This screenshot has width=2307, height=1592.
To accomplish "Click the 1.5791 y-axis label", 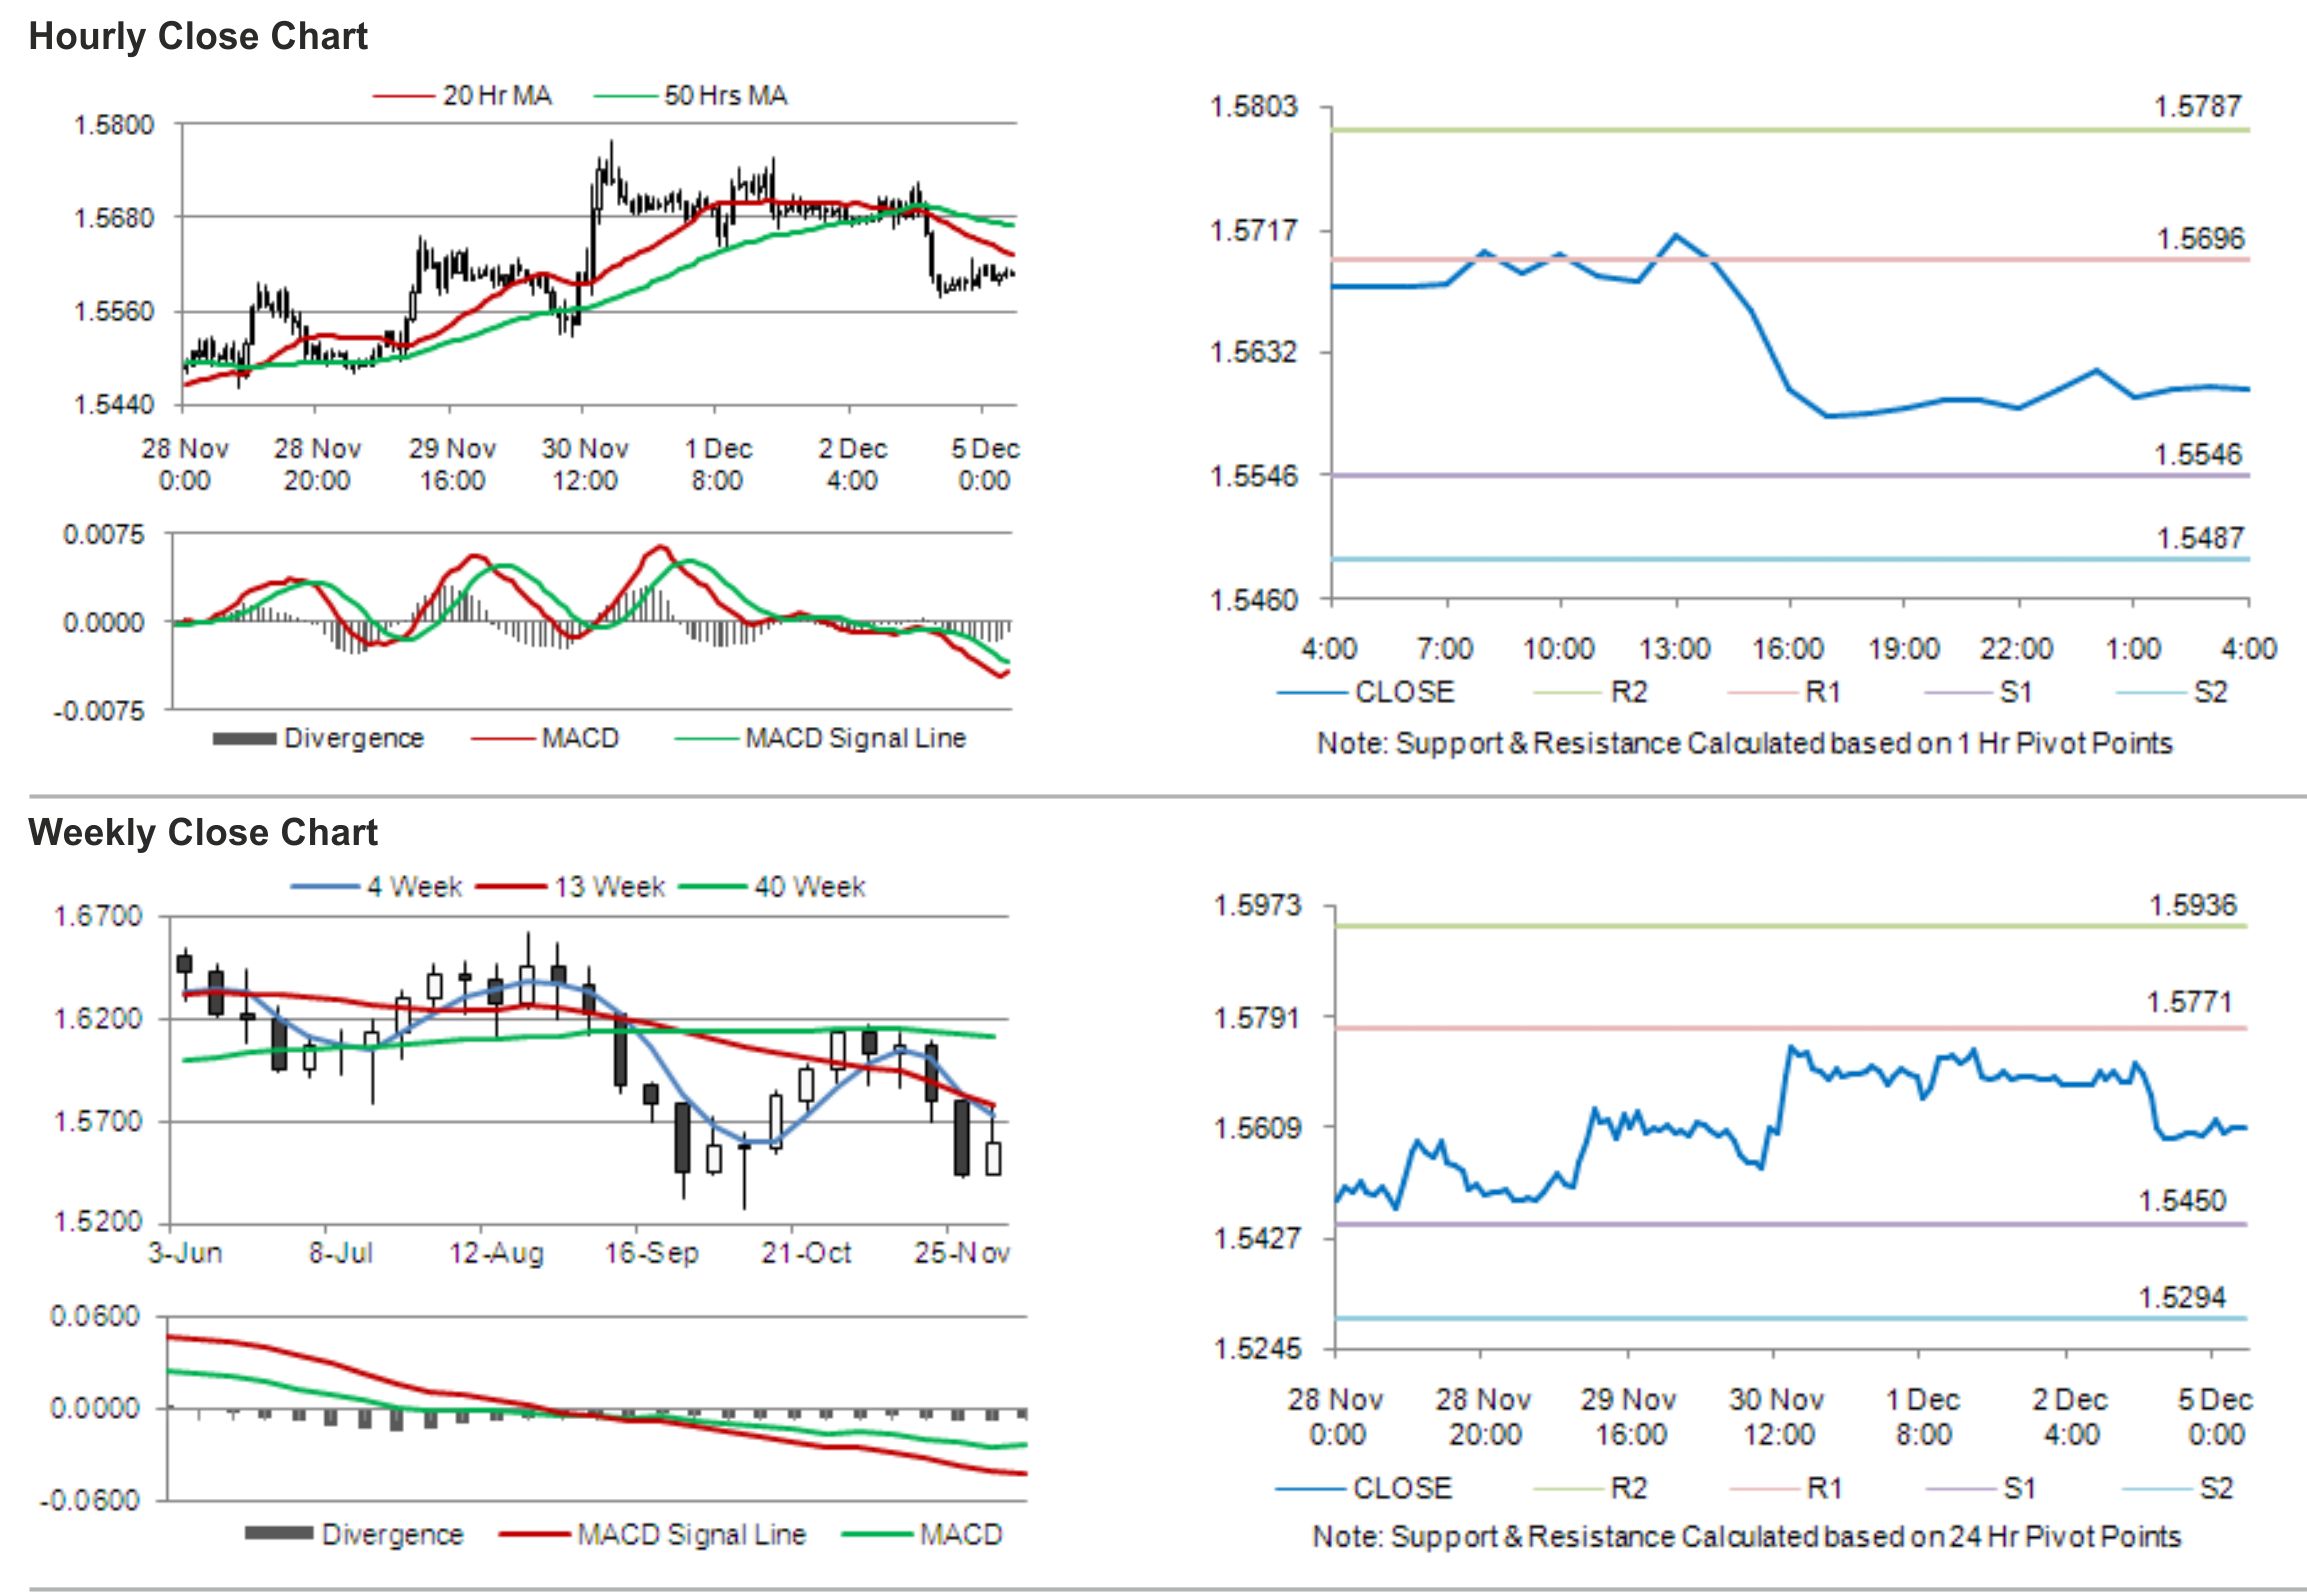I will [1257, 1018].
